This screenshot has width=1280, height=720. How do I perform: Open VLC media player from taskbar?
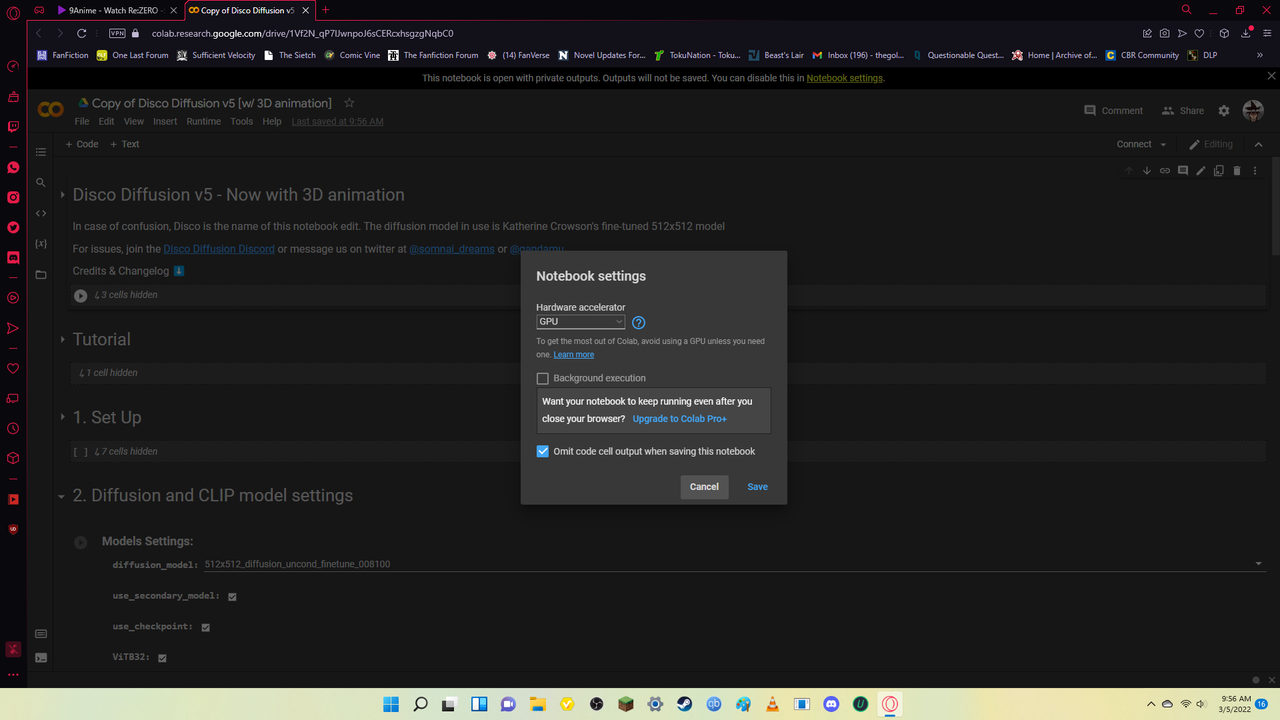(772, 704)
